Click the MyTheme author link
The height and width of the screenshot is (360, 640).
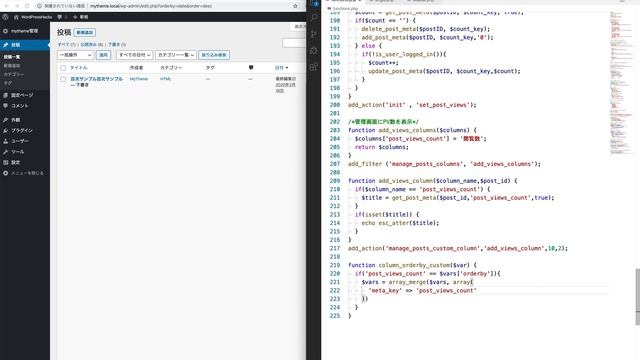pos(139,79)
